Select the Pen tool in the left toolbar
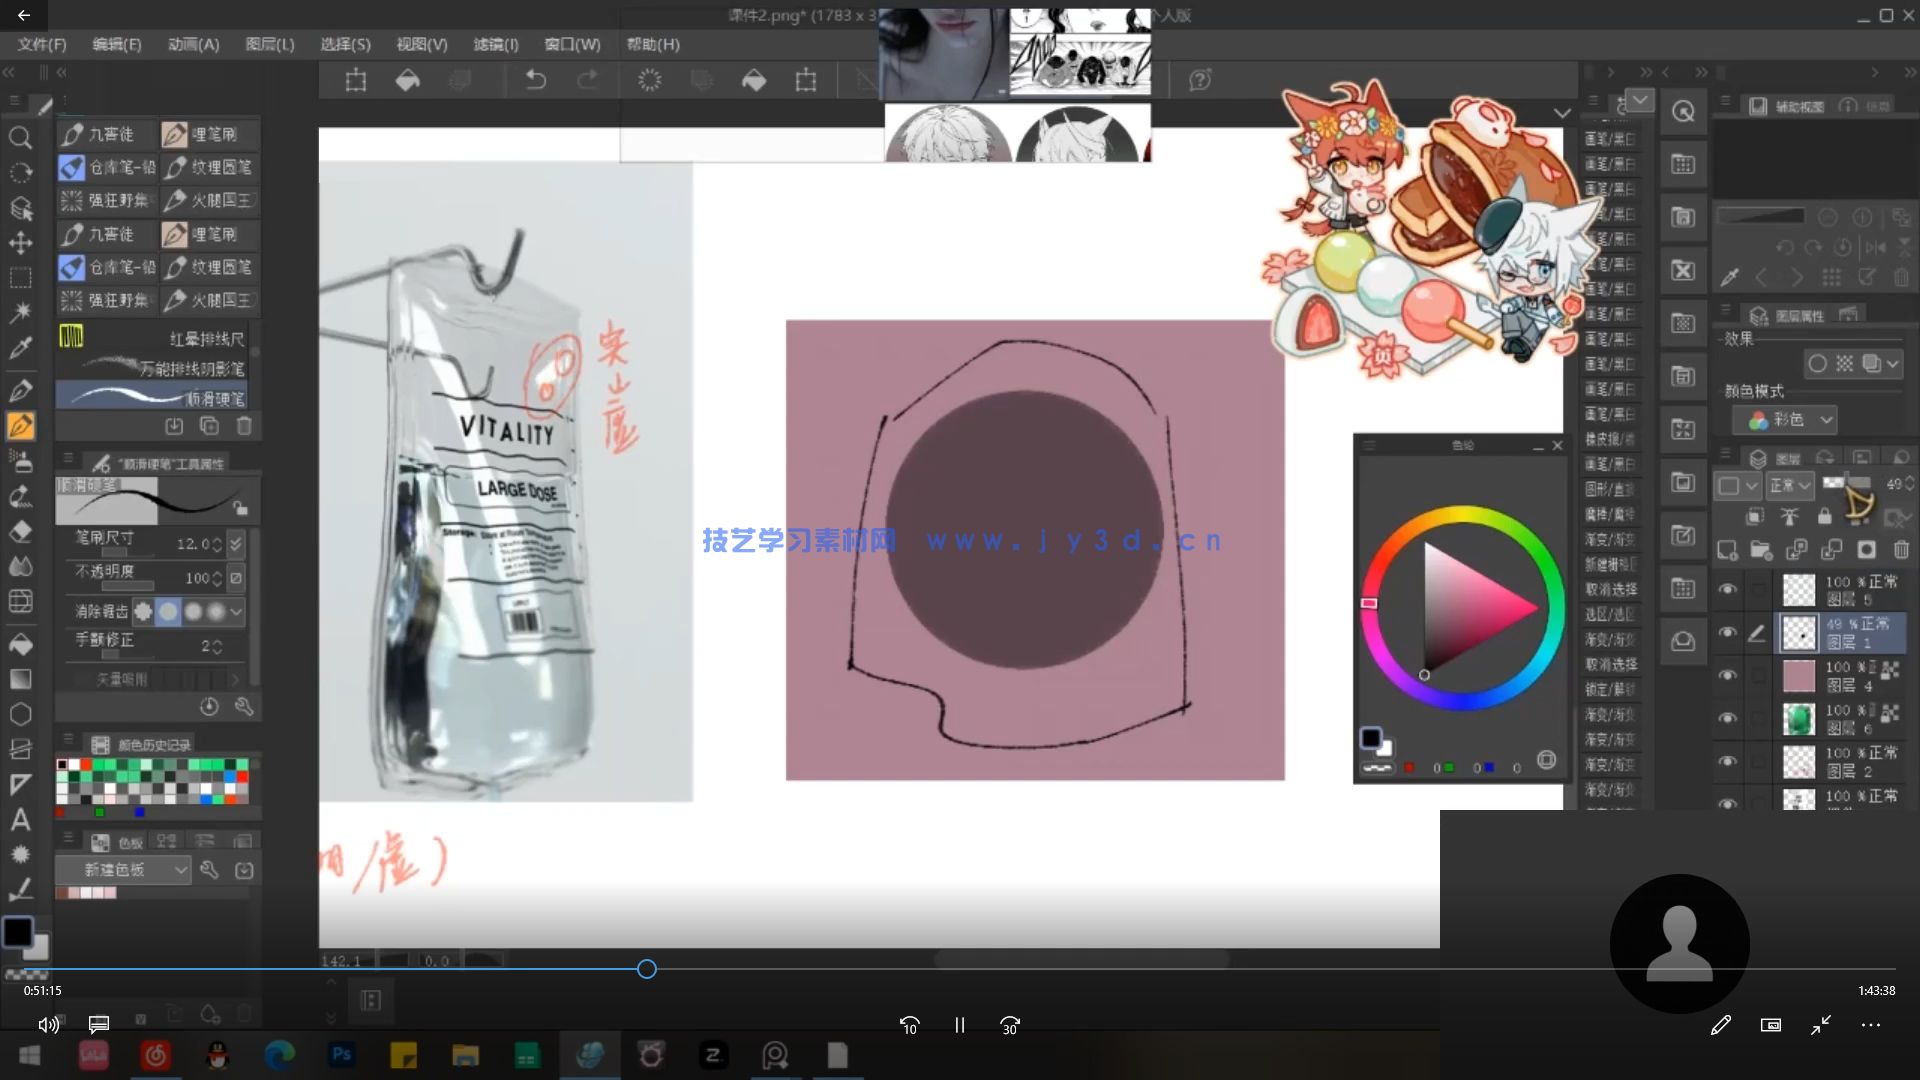The height and width of the screenshot is (1080, 1920). [22, 390]
